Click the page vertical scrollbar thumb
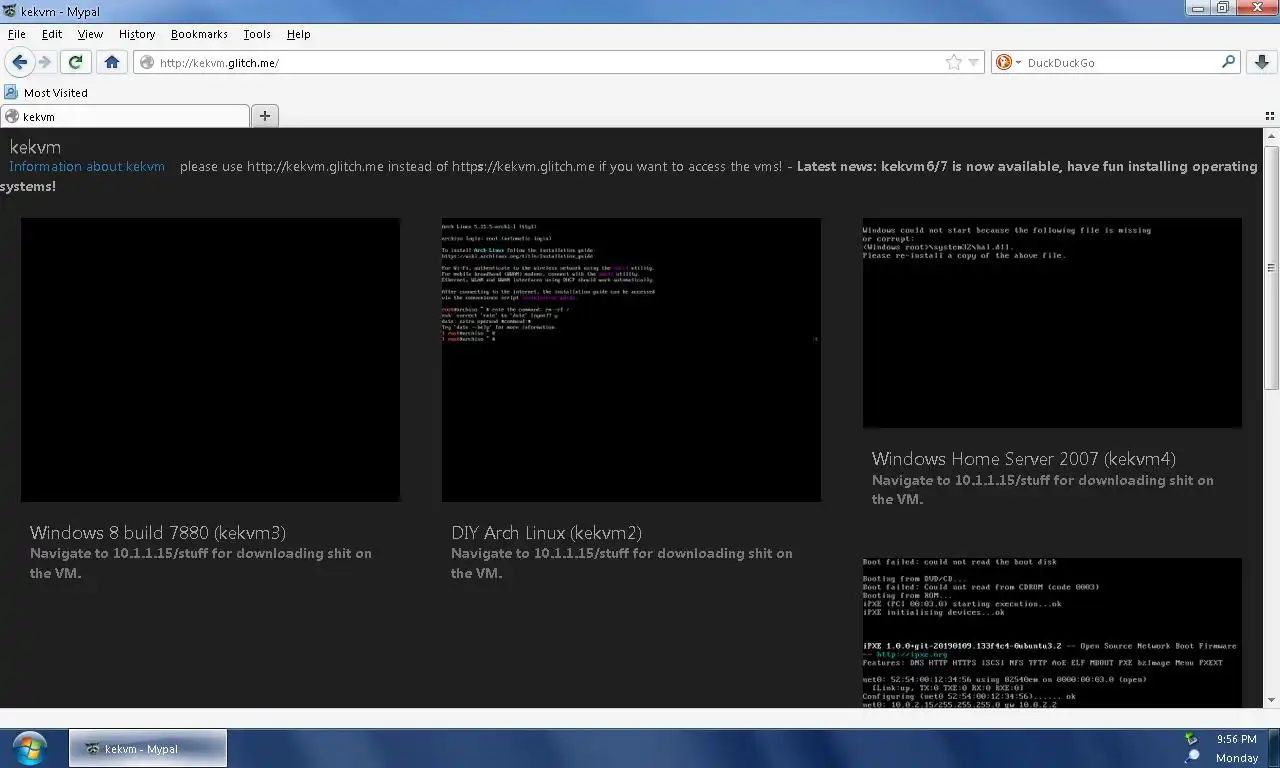Viewport: 1280px width, 768px height. pyautogui.click(x=1271, y=268)
